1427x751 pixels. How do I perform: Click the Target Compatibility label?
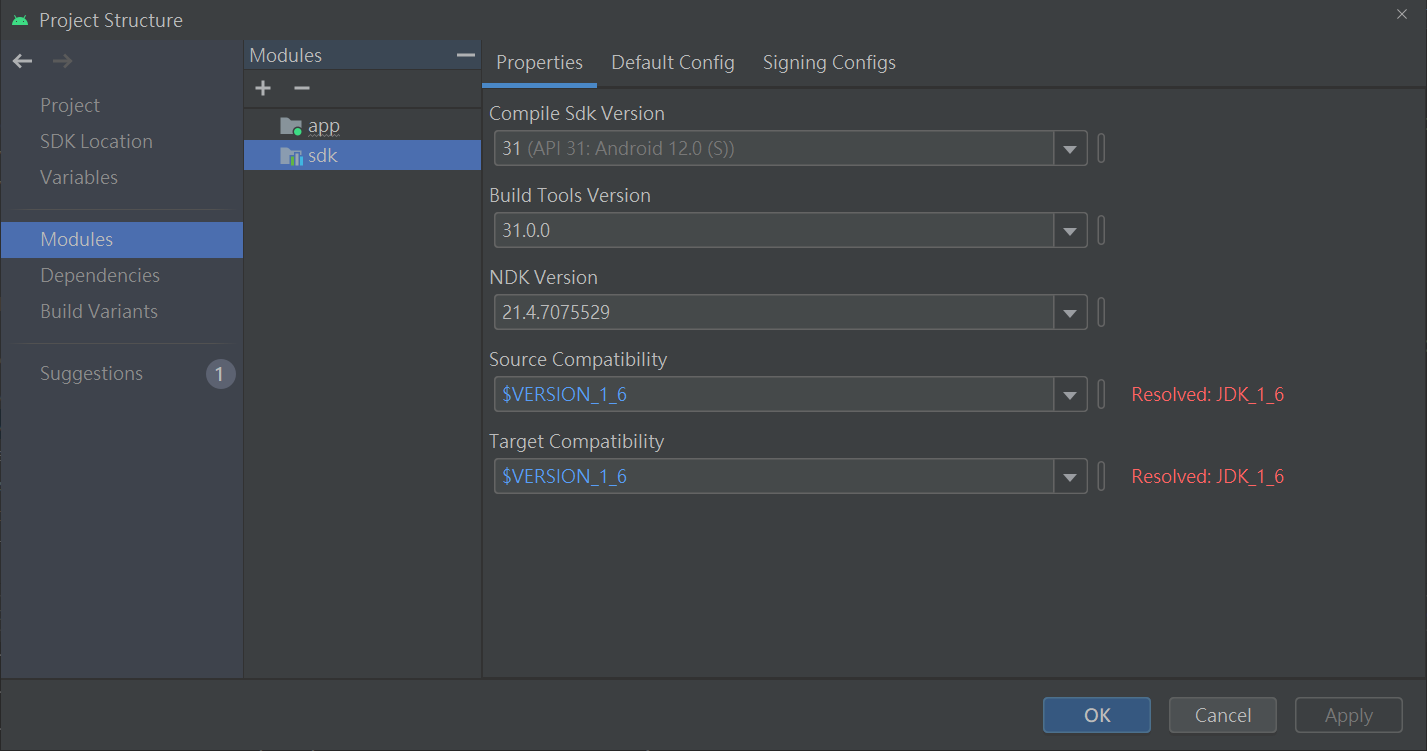pyautogui.click(x=577, y=442)
